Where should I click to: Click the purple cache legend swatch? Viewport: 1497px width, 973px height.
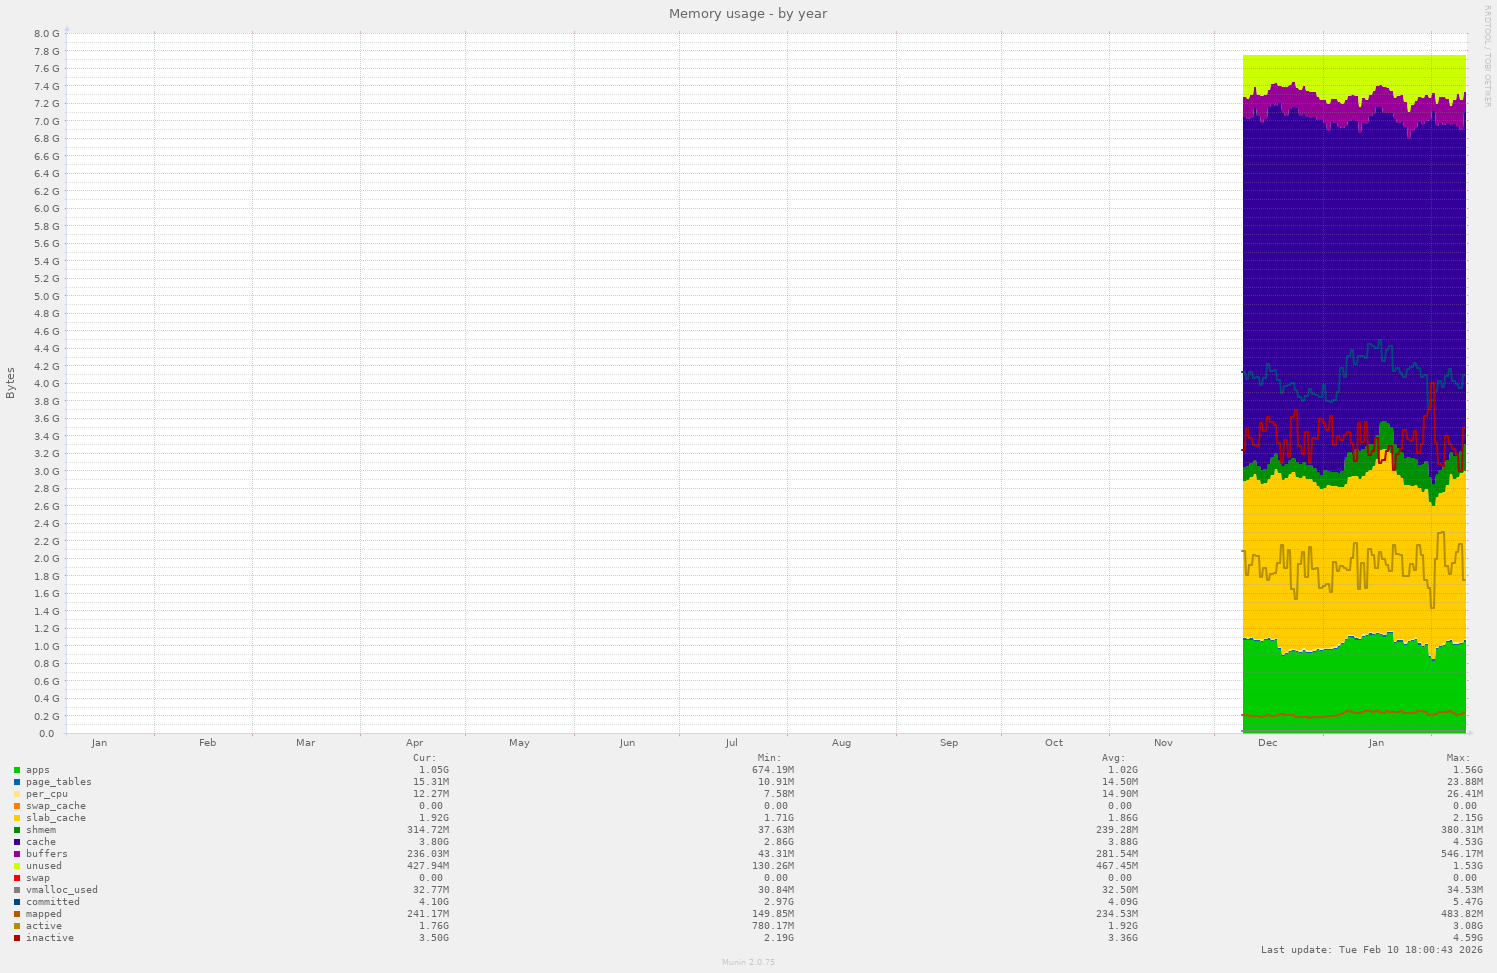click(16, 841)
